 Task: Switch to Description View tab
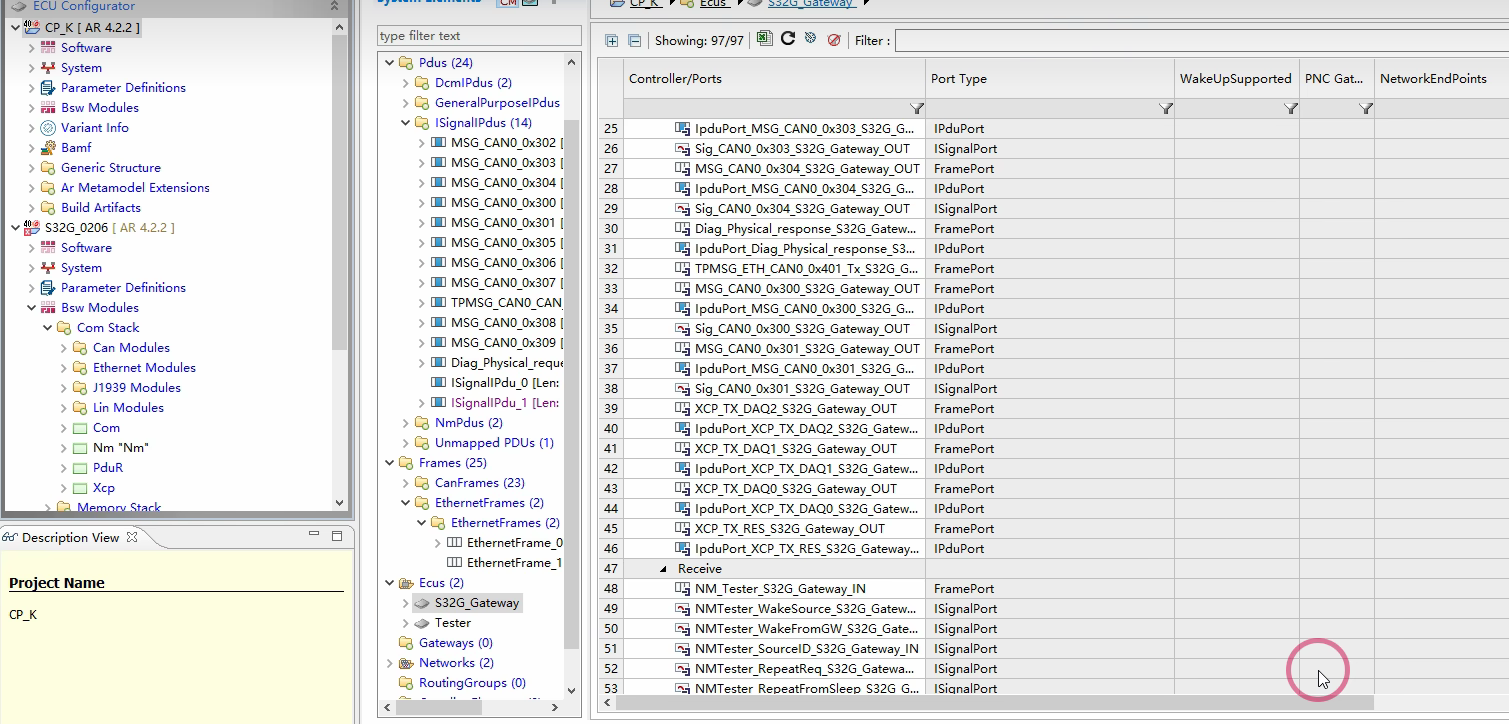(69, 537)
